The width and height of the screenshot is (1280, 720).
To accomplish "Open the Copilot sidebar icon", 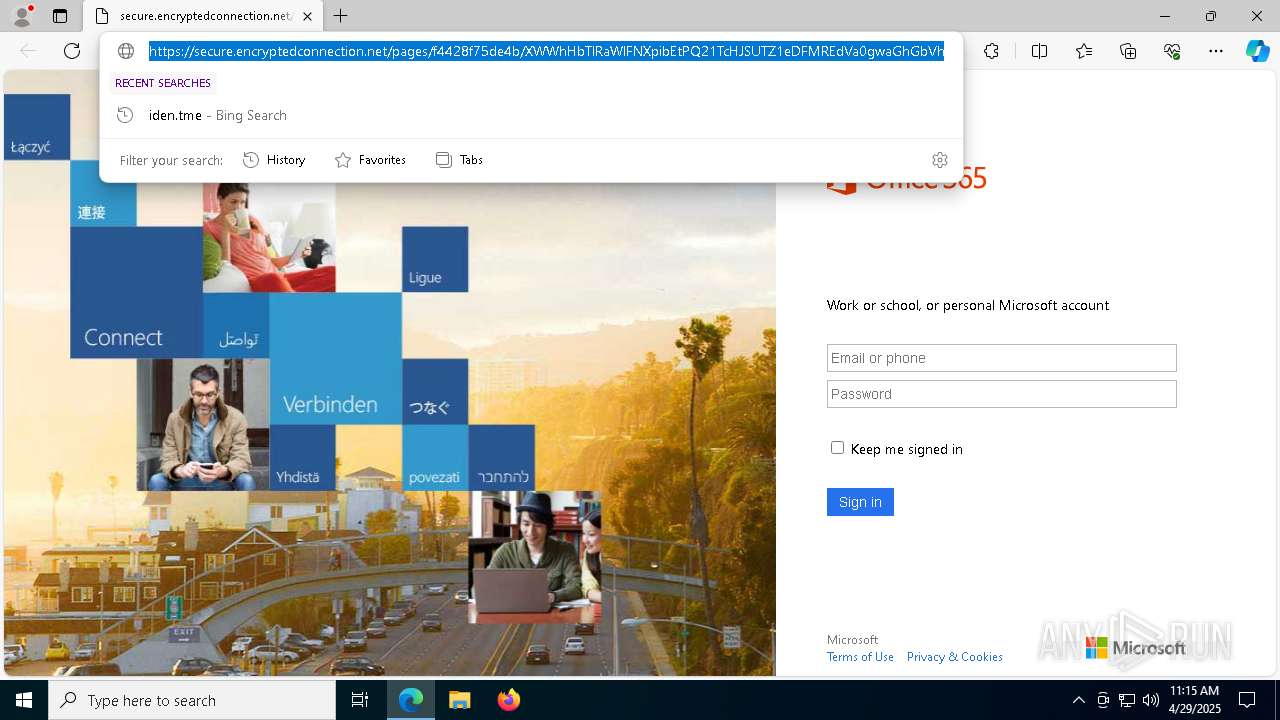I will click(1257, 51).
